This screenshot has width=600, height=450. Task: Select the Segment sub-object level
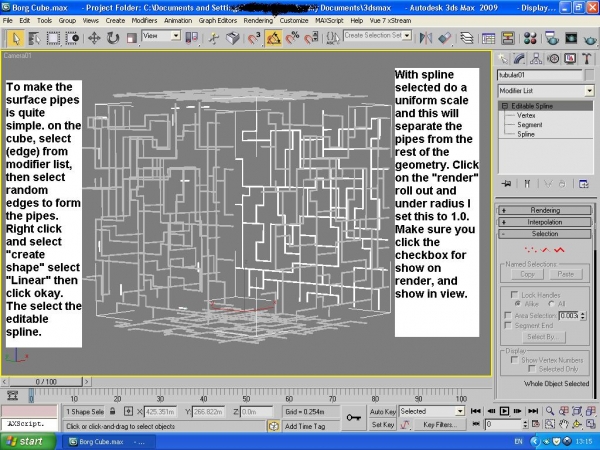click(530, 125)
